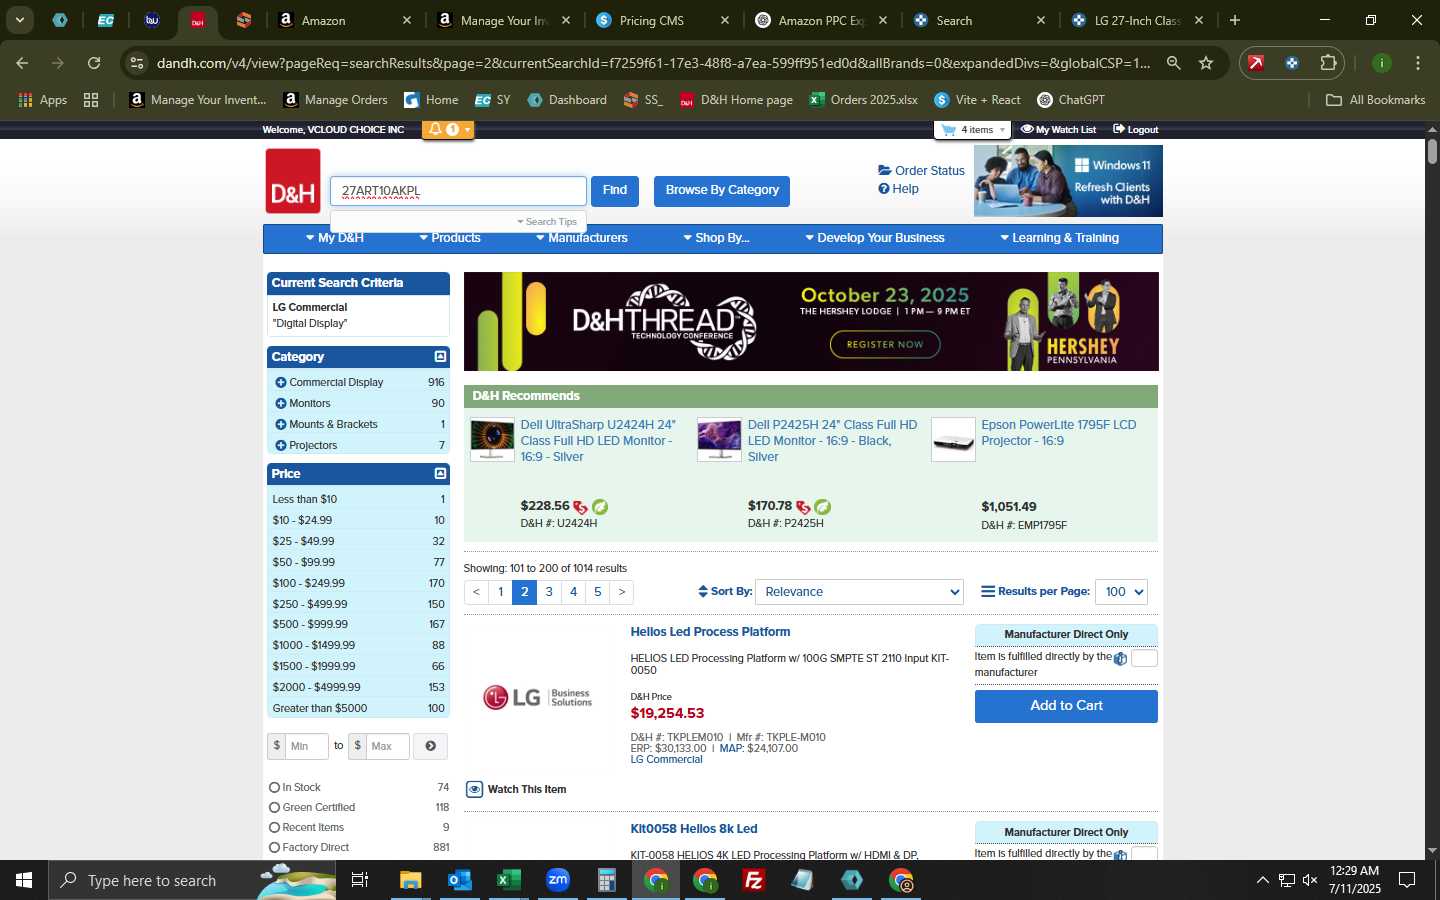The width and height of the screenshot is (1440, 900).
Task: Click the D&H logo
Action: (293, 181)
